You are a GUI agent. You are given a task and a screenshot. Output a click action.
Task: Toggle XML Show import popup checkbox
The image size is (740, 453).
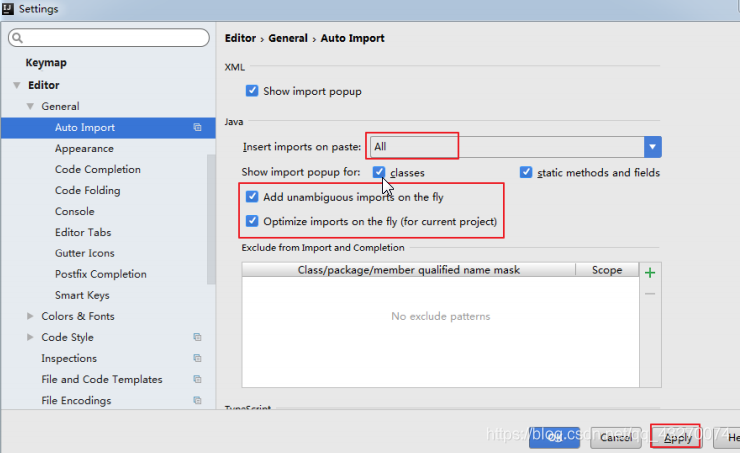252,91
